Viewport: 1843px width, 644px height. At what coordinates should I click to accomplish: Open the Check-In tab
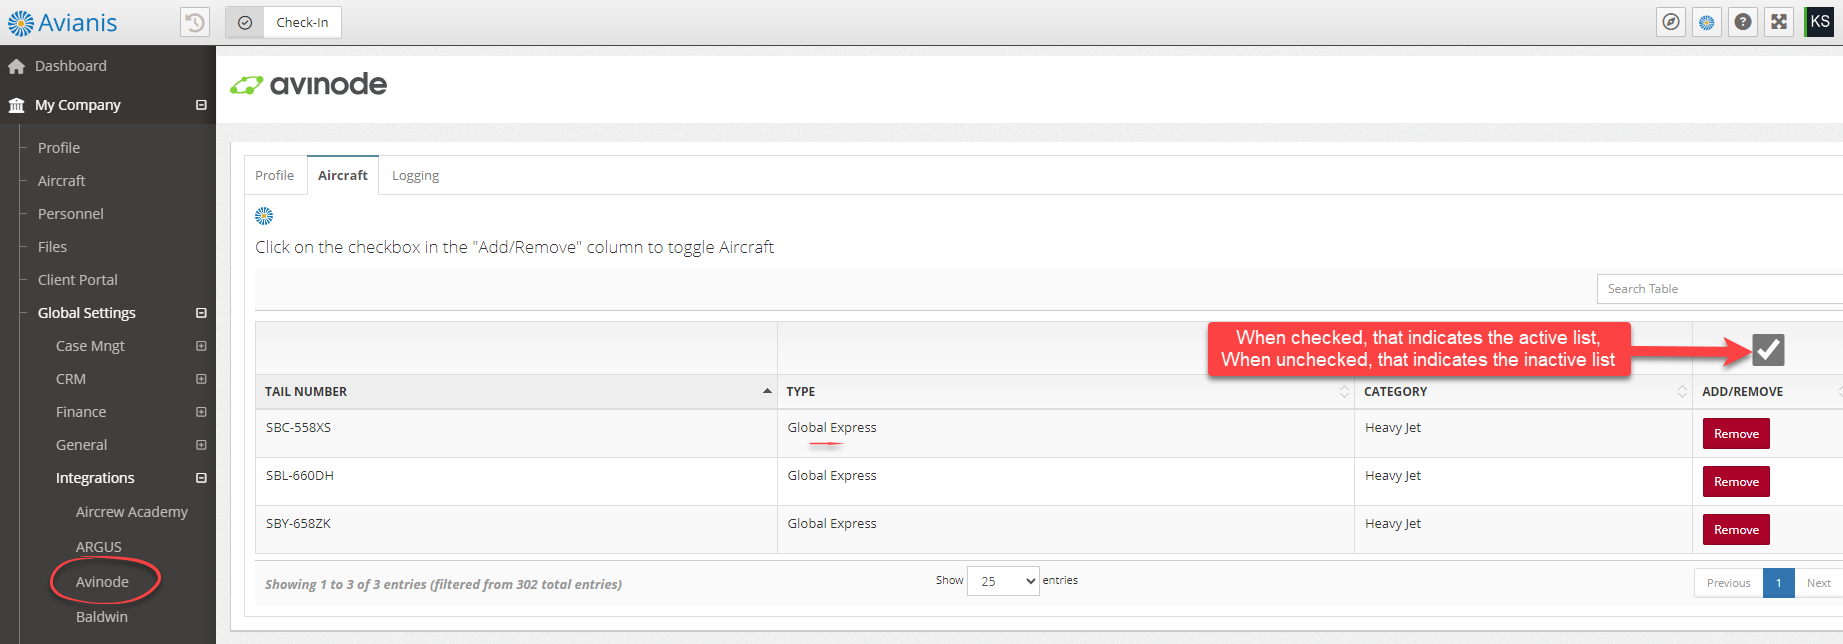302,22
